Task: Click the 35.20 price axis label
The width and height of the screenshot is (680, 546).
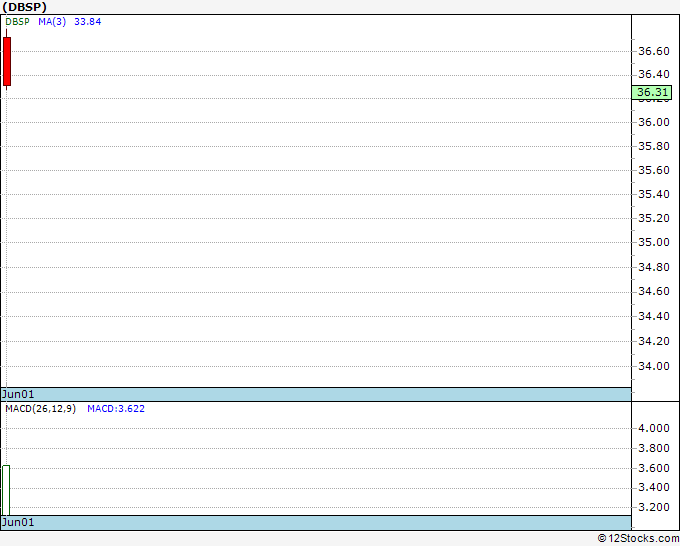Action: [x=654, y=218]
